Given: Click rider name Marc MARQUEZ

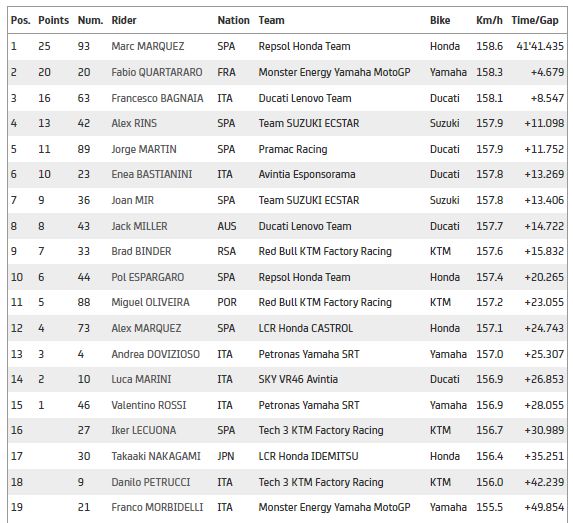Looking at the screenshot, I should pos(148,46).
